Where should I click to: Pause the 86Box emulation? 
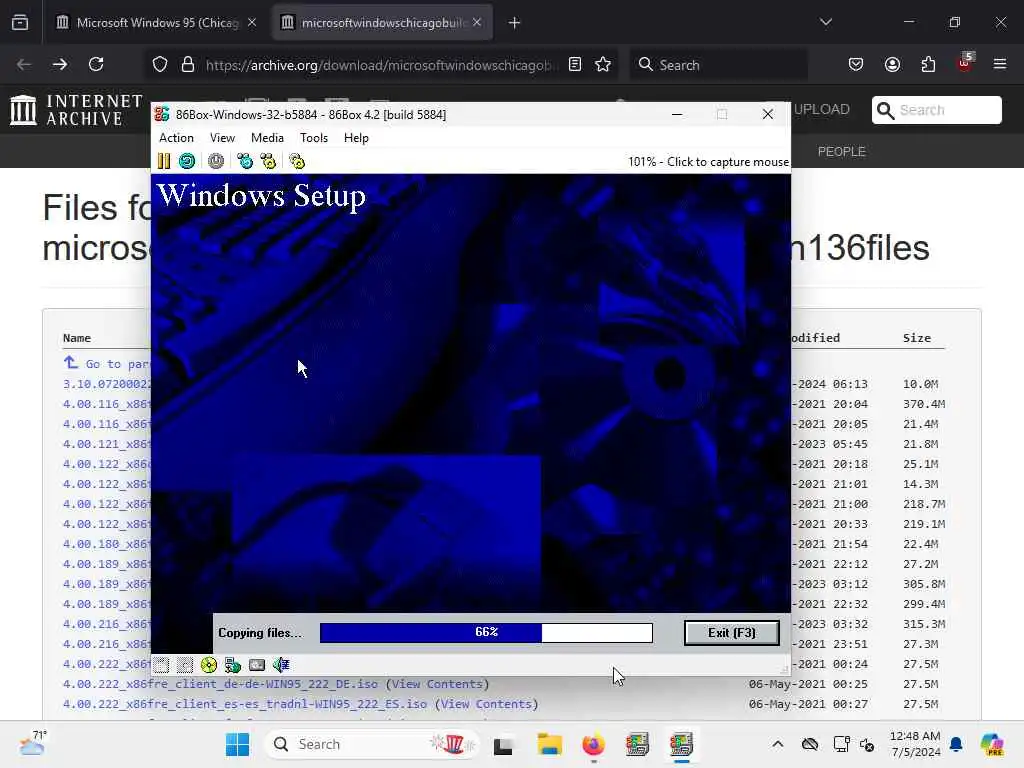click(164, 161)
